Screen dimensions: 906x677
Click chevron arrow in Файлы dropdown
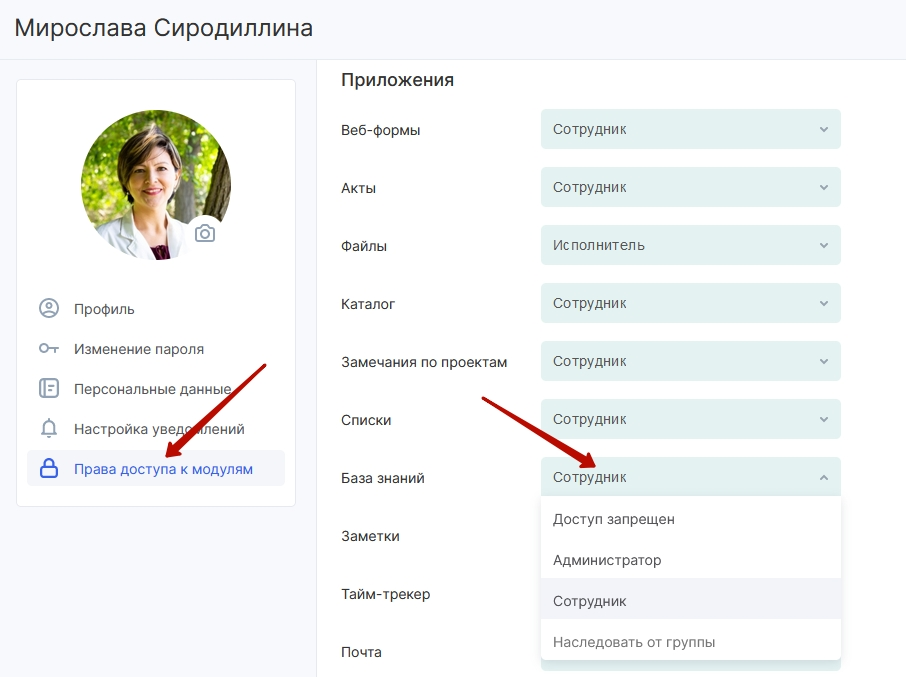pos(824,245)
